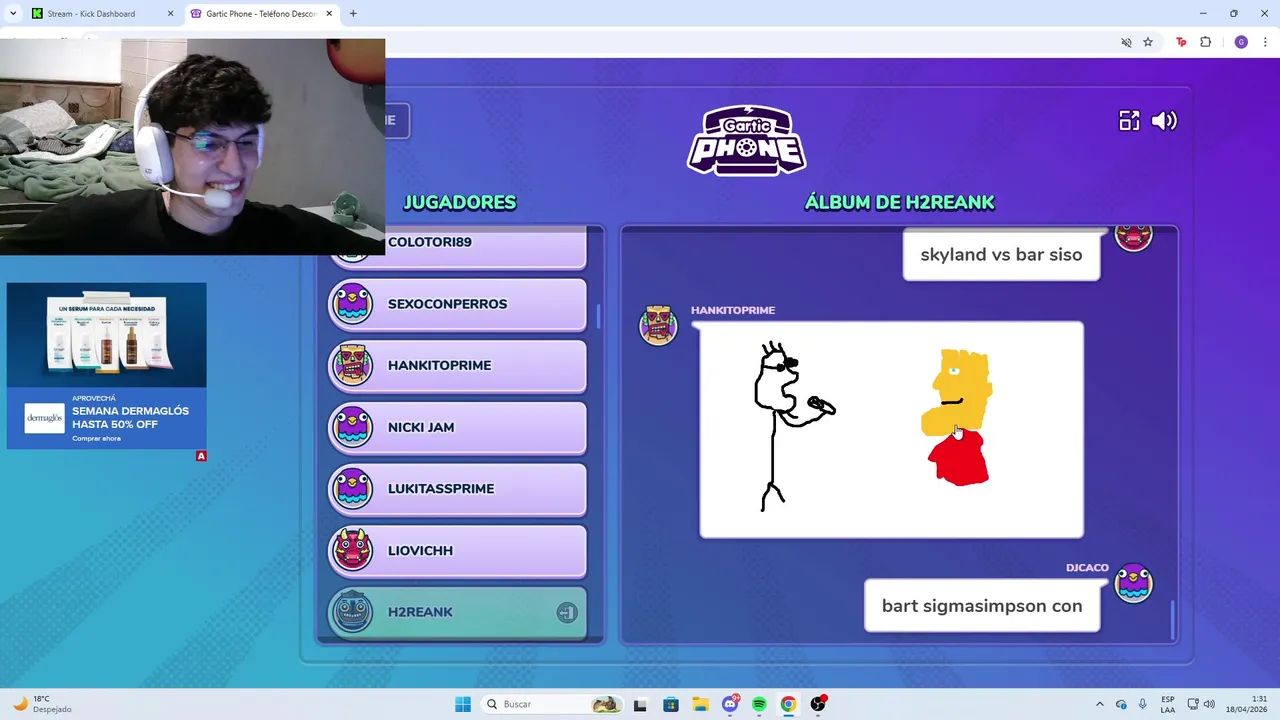Open the red Tp extension
The image size is (1280, 720).
click(1181, 42)
